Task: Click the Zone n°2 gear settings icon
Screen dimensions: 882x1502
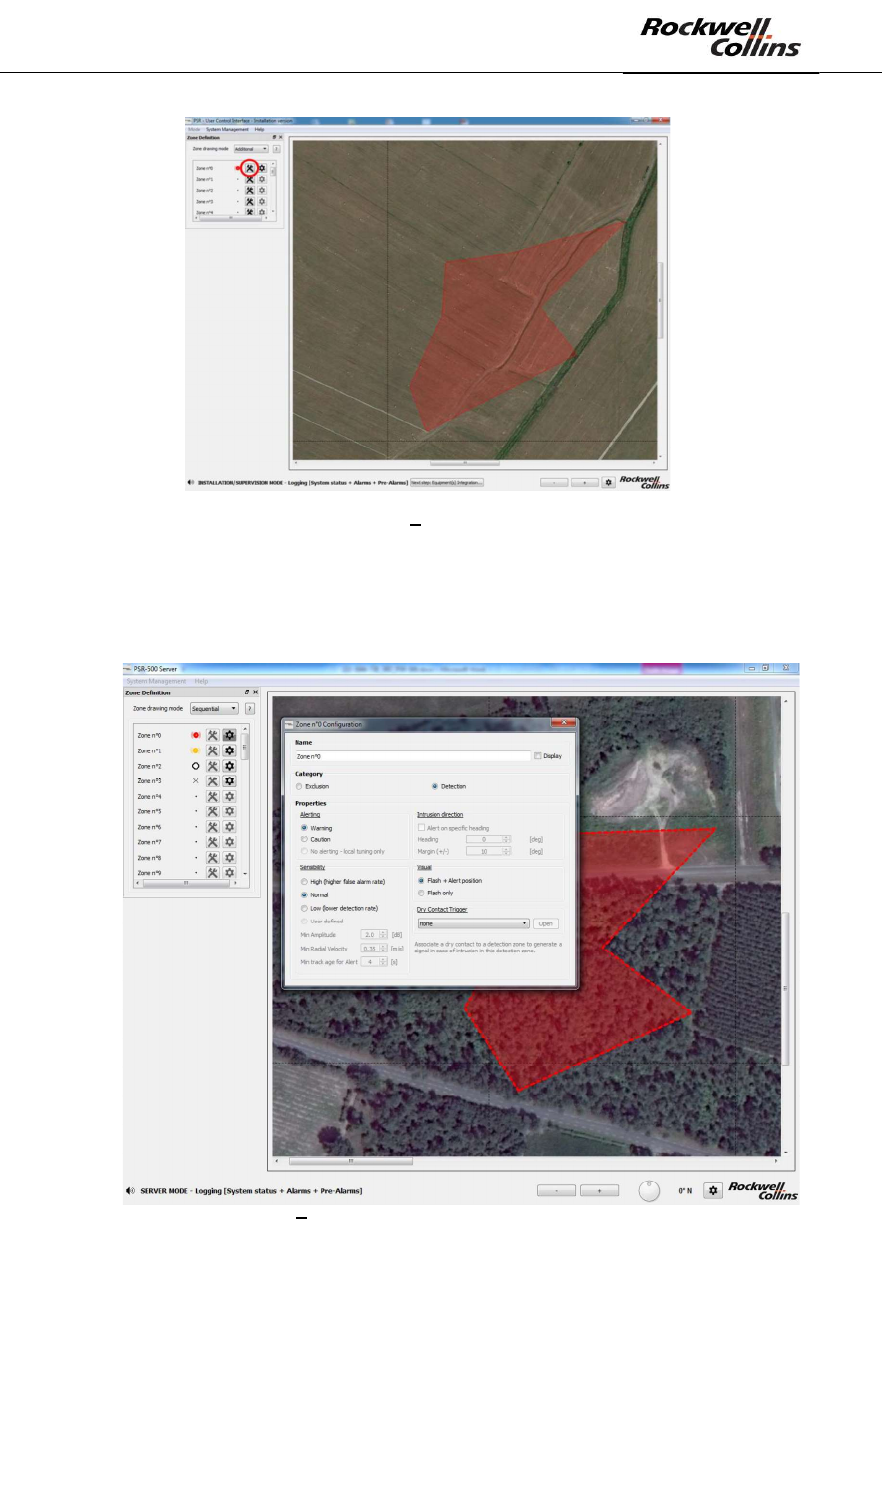Action: pyautogui.click(x=229, y=766)
